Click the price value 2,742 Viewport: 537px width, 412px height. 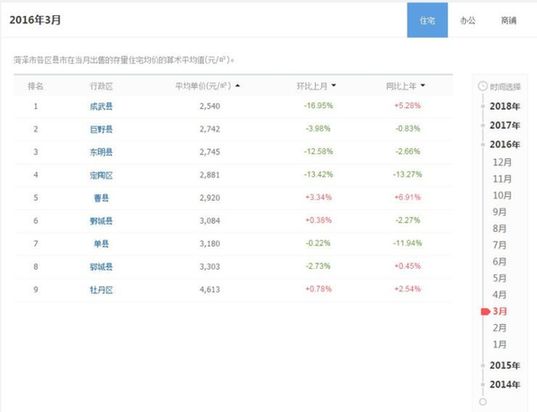point(210,129)
